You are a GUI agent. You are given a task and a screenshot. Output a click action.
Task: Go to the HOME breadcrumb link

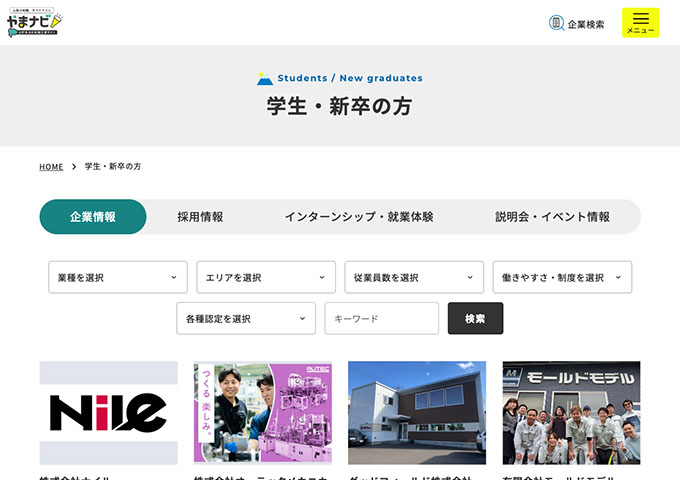pos(51,167)
